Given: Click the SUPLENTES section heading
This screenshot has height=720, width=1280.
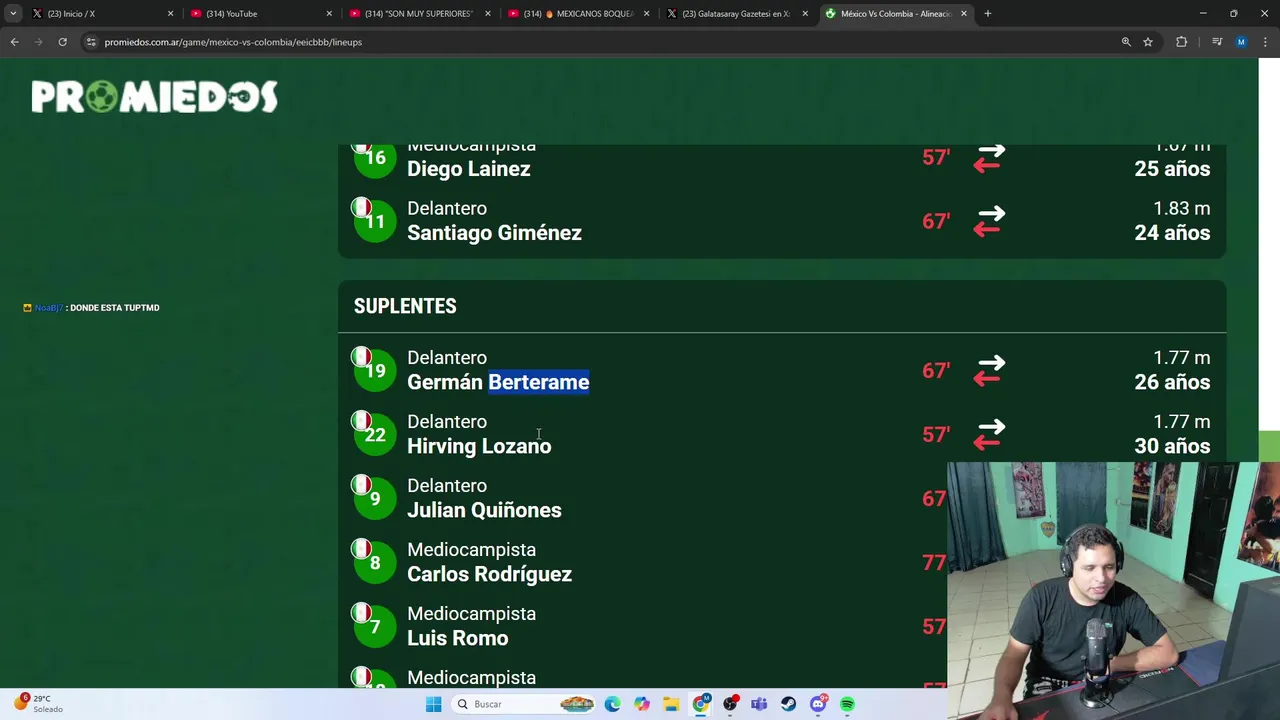Looking at the screenshot, I should 405,306.
